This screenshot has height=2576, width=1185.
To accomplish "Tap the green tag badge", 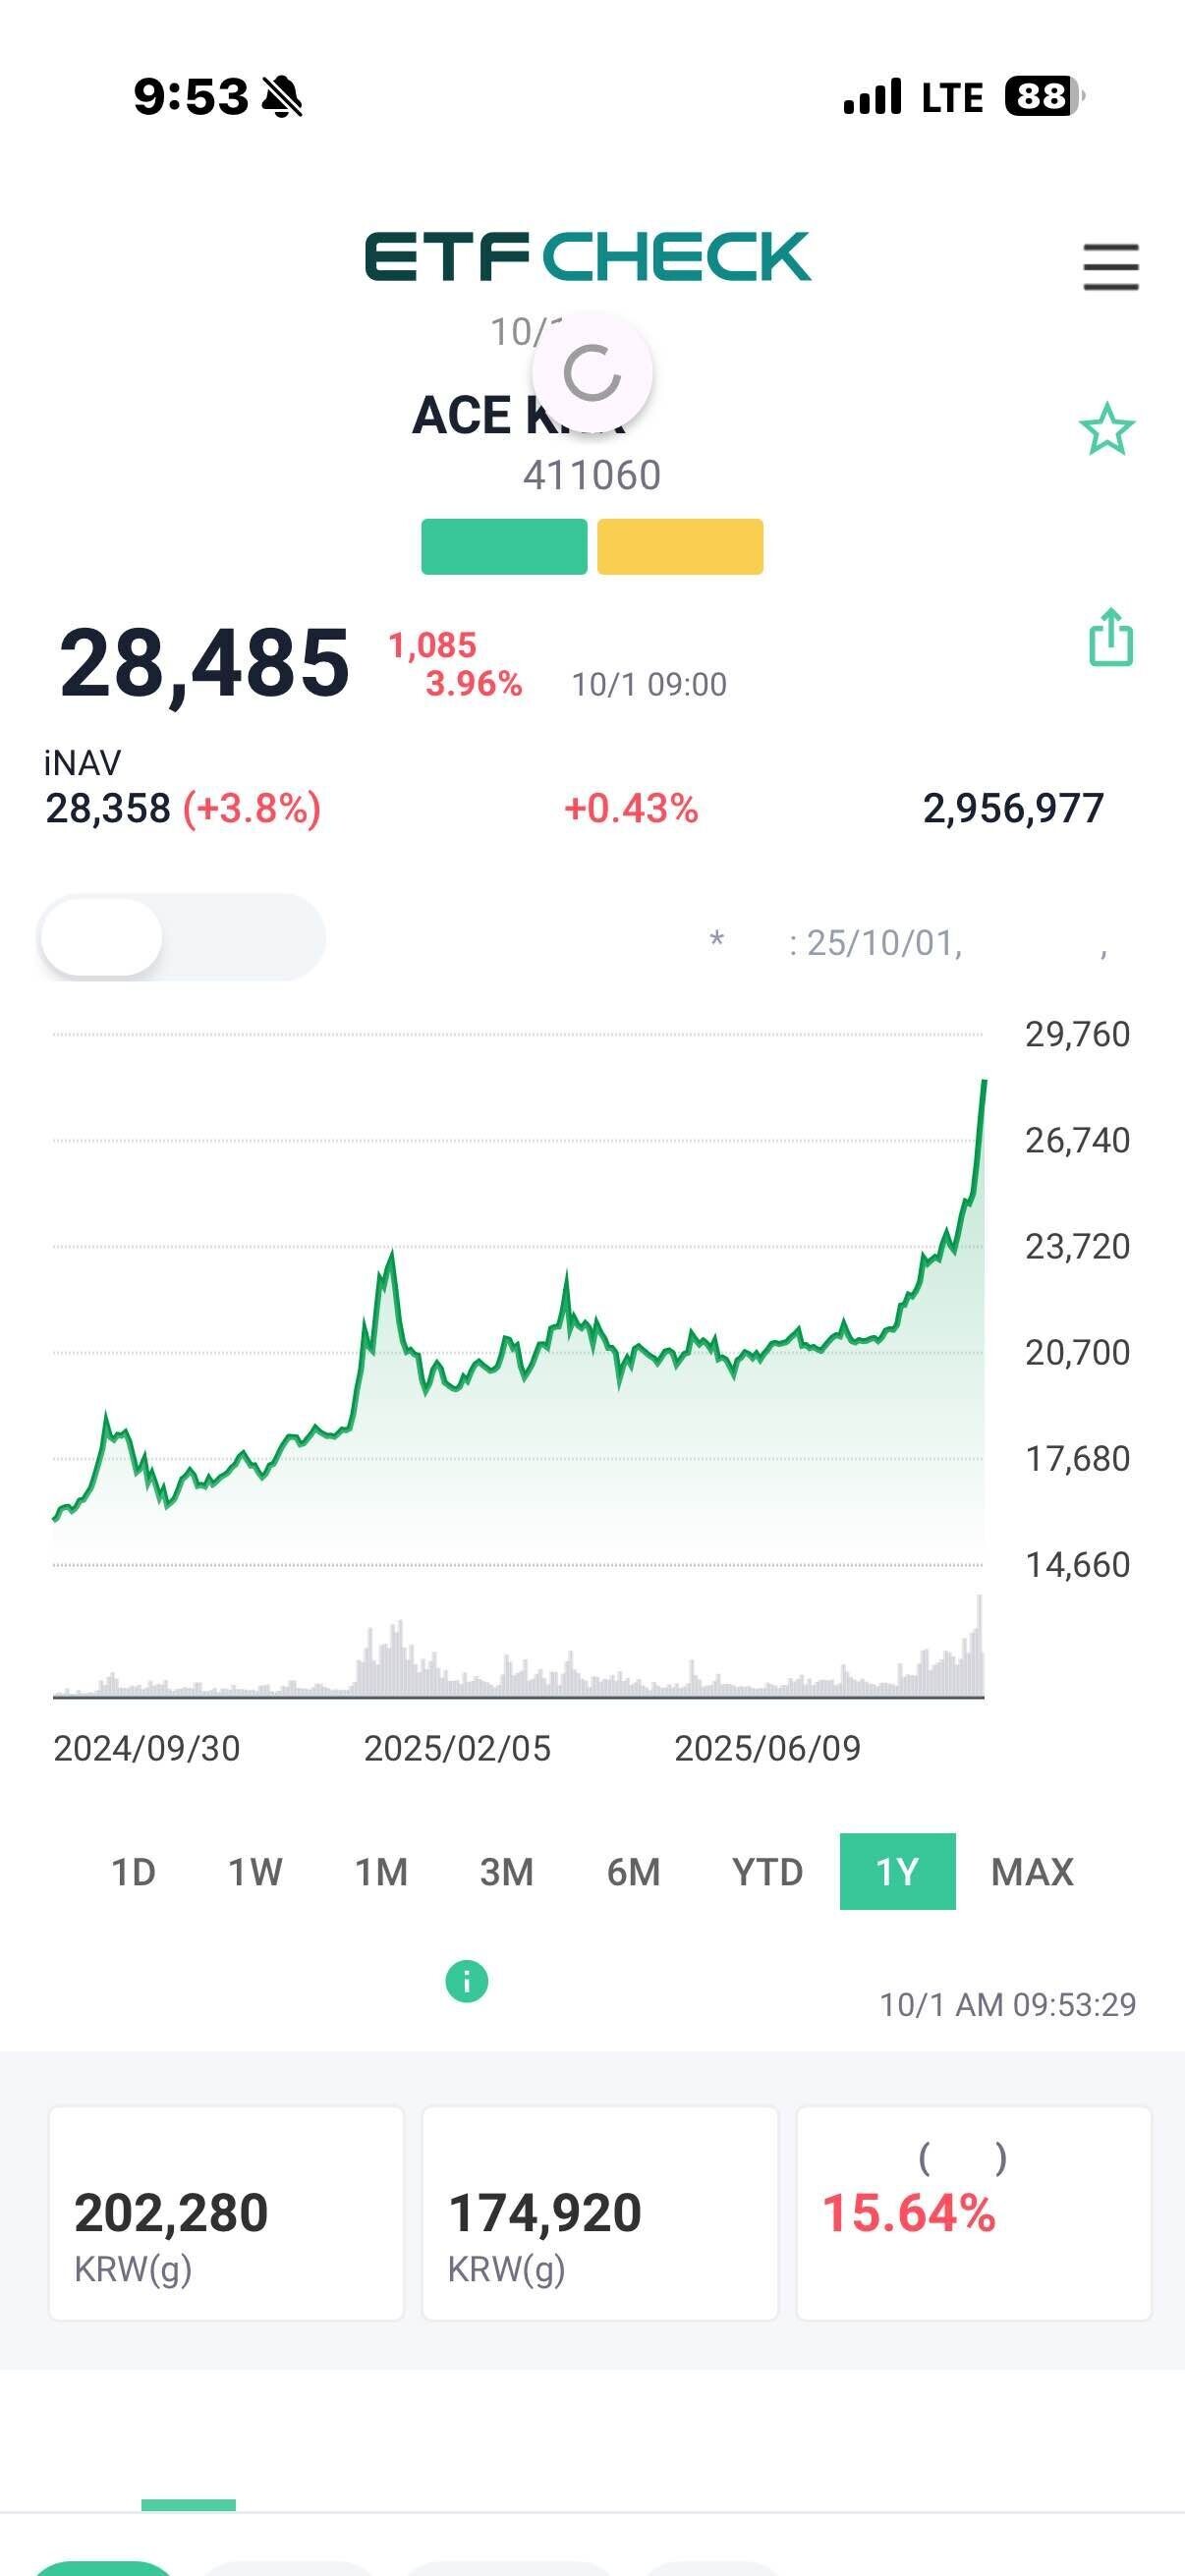I will pyautogui.click(x=504, y=547).
